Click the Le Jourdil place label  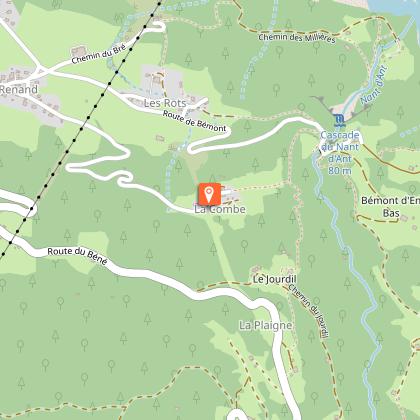[275, 279]
